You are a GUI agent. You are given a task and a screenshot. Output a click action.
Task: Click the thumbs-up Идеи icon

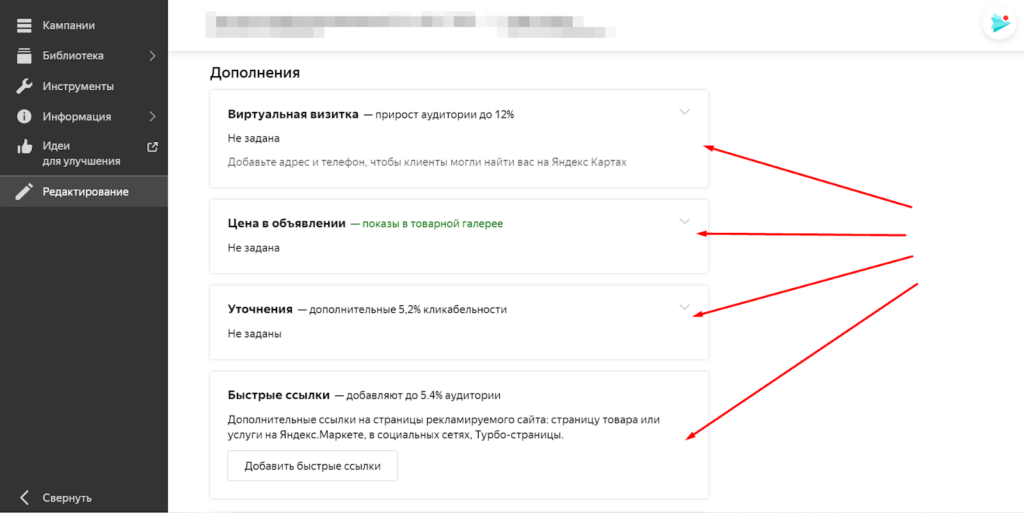pyautogui.click(x=25, y=147)
